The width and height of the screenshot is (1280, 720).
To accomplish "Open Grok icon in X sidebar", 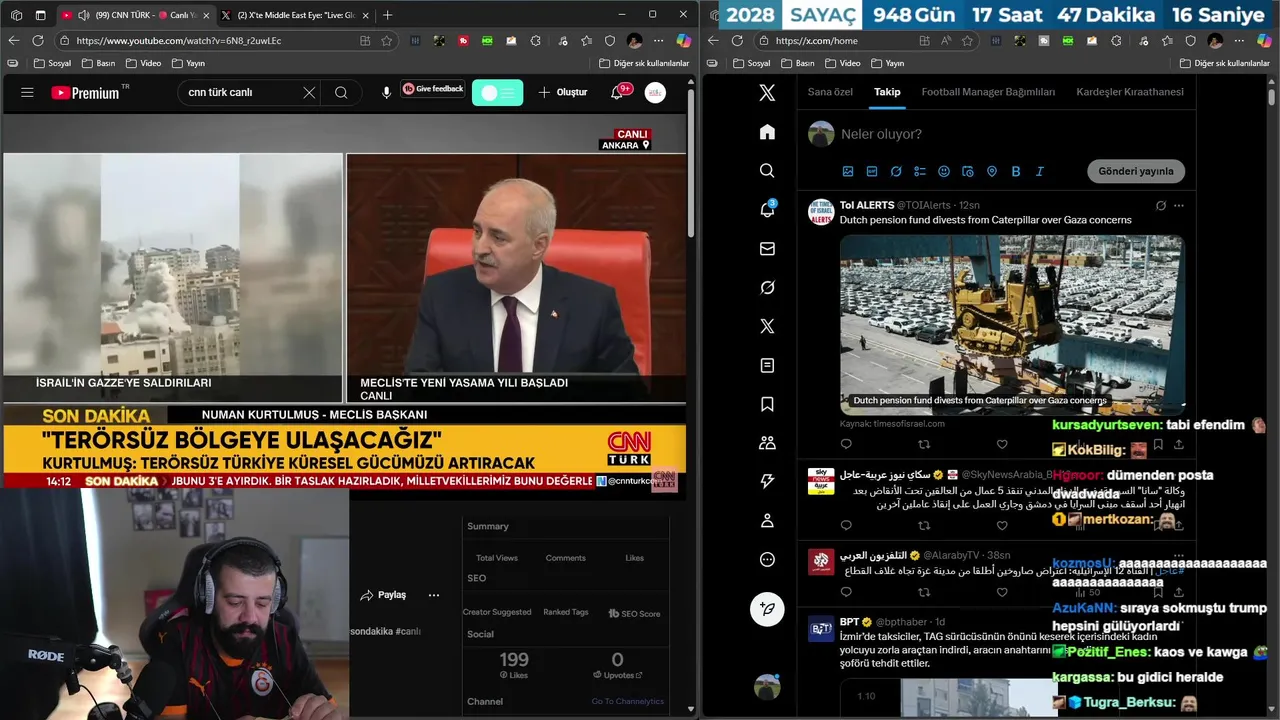I will [767, 288].
